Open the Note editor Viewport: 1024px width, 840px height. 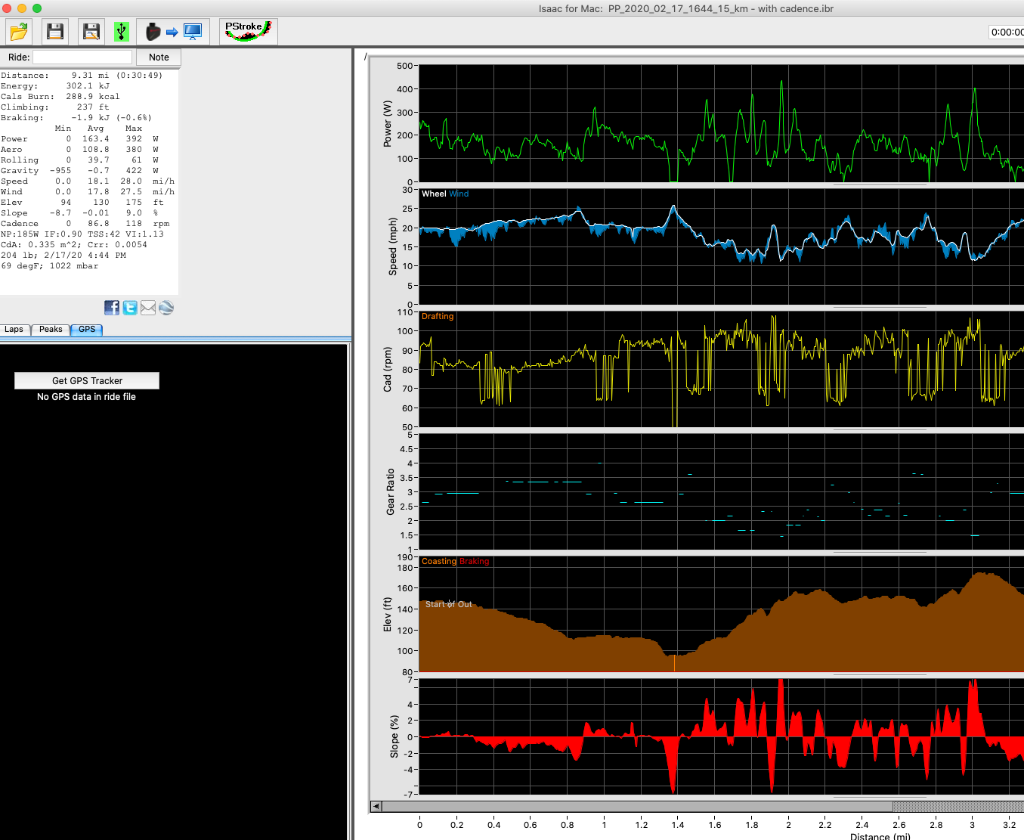[158, 57]
